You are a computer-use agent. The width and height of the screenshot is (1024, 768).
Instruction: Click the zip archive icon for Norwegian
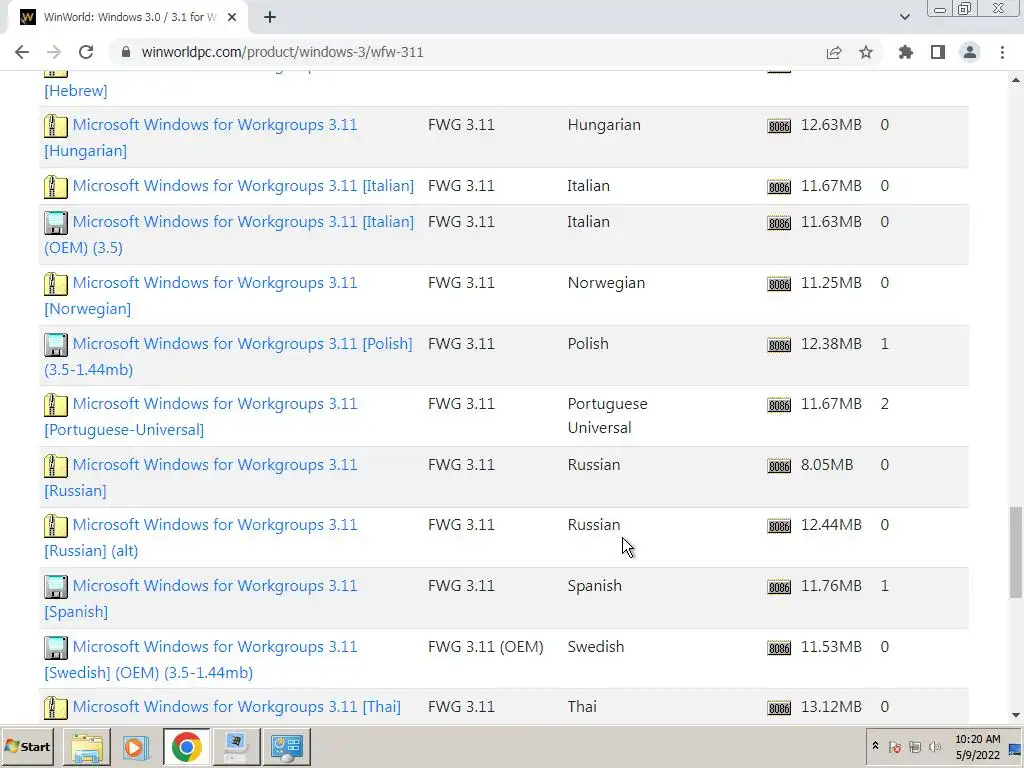tap(56, 283)
